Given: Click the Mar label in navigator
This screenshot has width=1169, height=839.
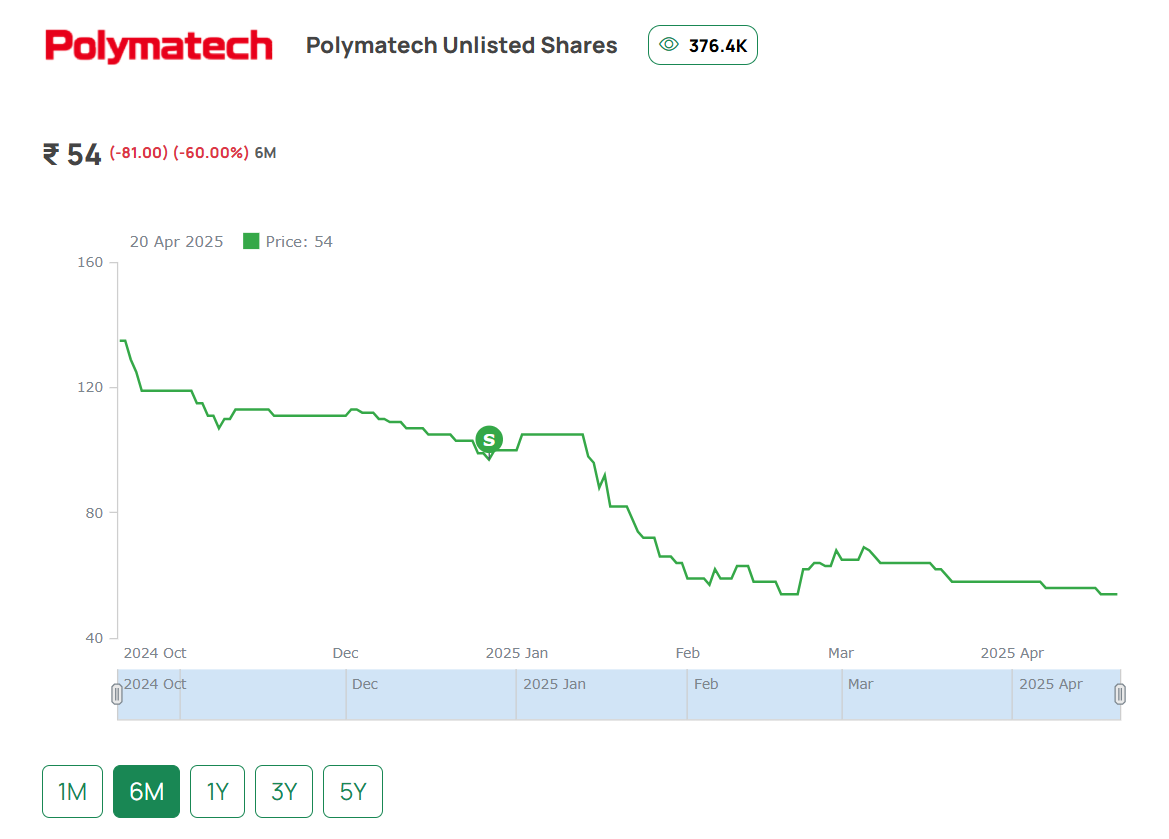Looking at the screenshot, I should 860,684.
